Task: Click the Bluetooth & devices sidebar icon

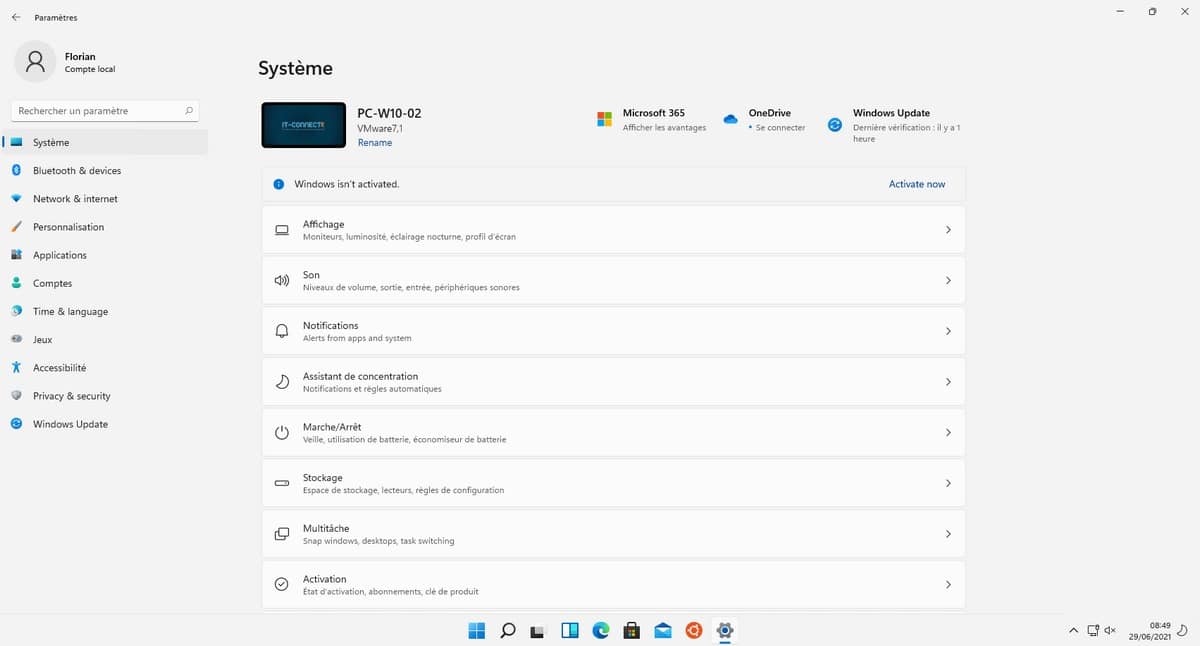Action: coord(16,171)
